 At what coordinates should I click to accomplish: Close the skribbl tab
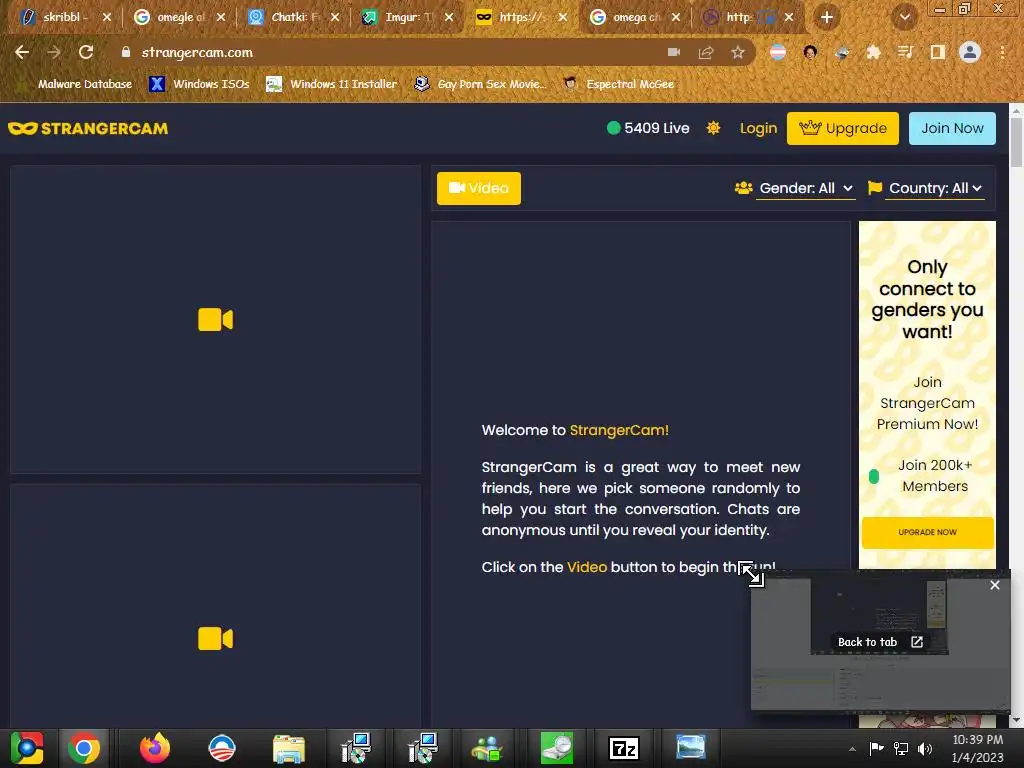click(106, 17)
